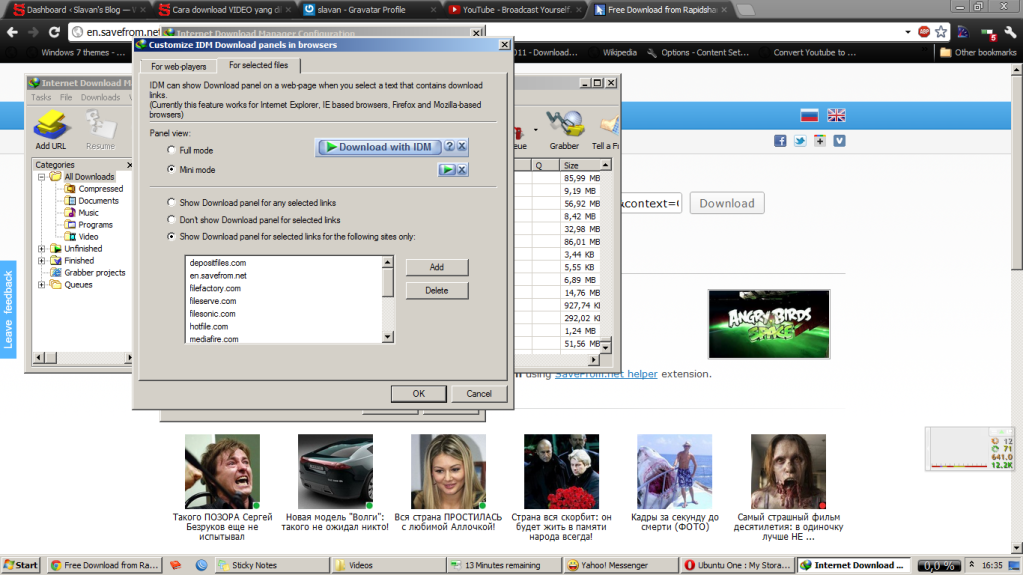Choose Don't show Download panel for selected links
Screen dimensions: 1023x575
(172, 219)
